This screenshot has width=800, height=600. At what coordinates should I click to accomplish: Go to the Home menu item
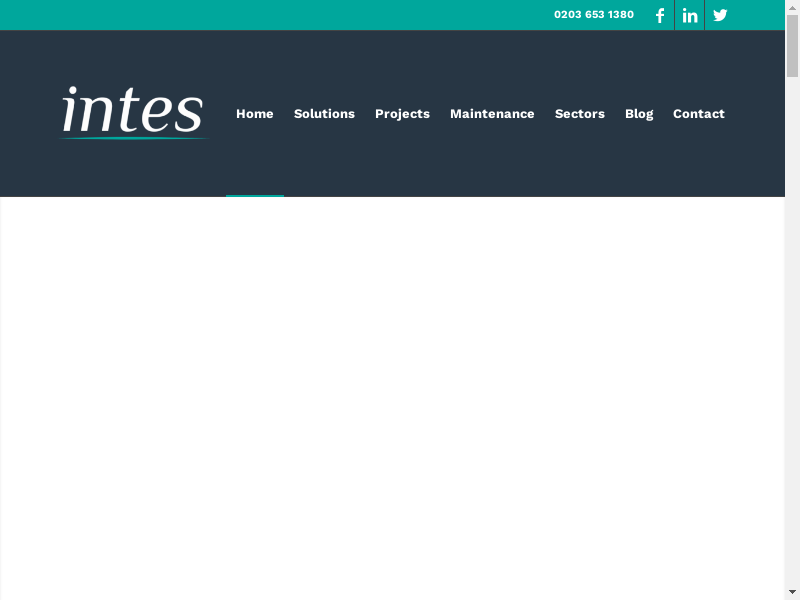pyautogui.click(x=254, y=114)
